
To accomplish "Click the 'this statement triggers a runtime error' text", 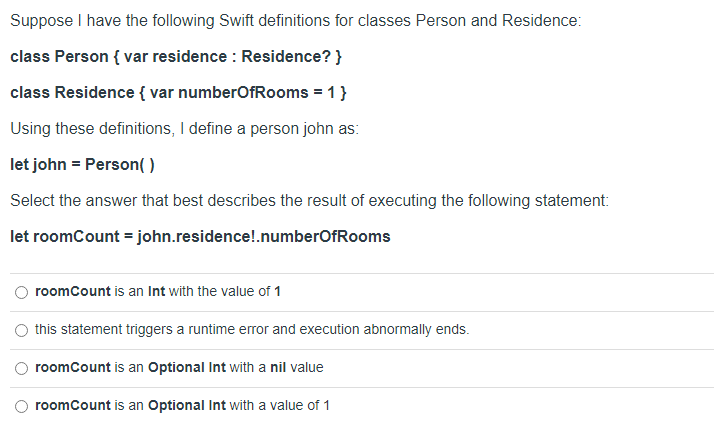I will click(252, 329).
